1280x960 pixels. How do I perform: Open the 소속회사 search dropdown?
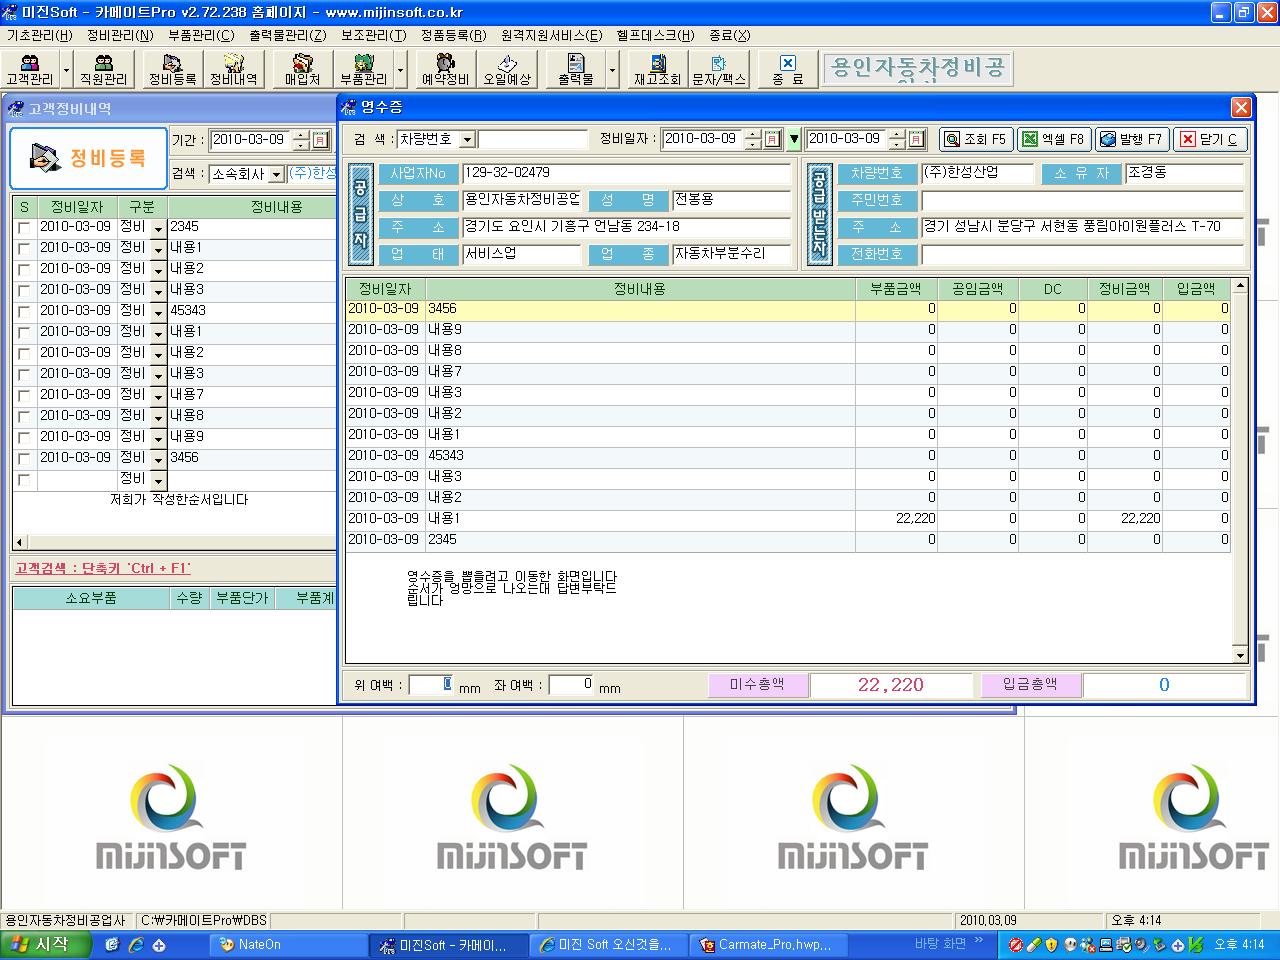click(x=277, y=174)
